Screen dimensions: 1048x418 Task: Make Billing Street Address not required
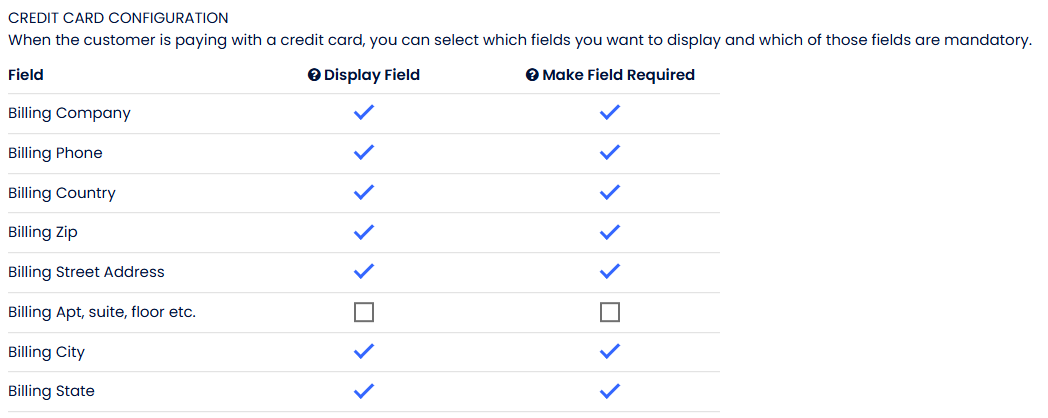[610, 272]
